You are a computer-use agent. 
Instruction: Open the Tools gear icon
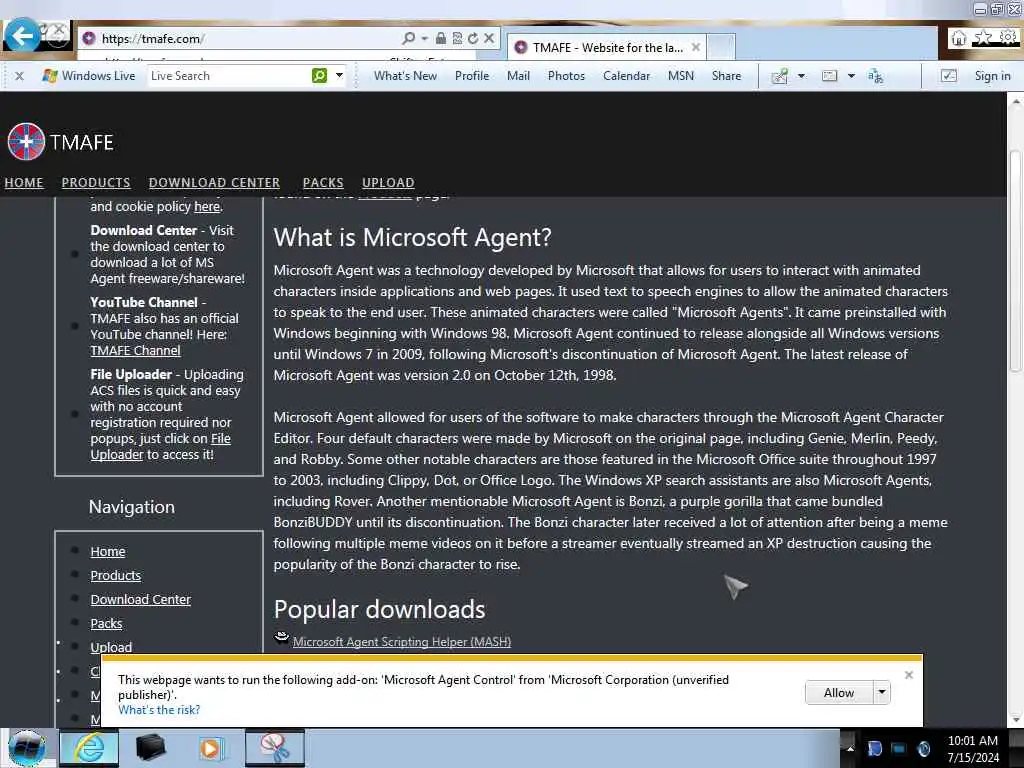(x=1008, y=37)
